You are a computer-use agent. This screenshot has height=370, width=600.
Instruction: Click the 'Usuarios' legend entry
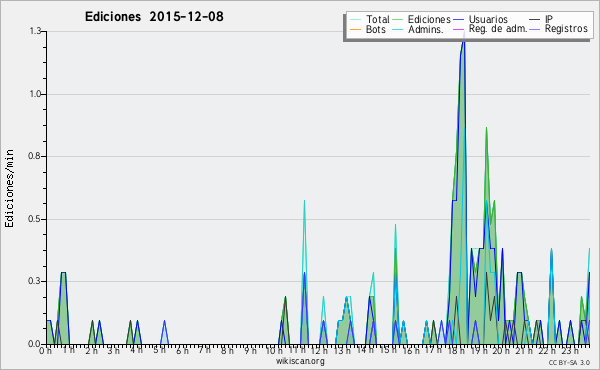coord(488,19)
